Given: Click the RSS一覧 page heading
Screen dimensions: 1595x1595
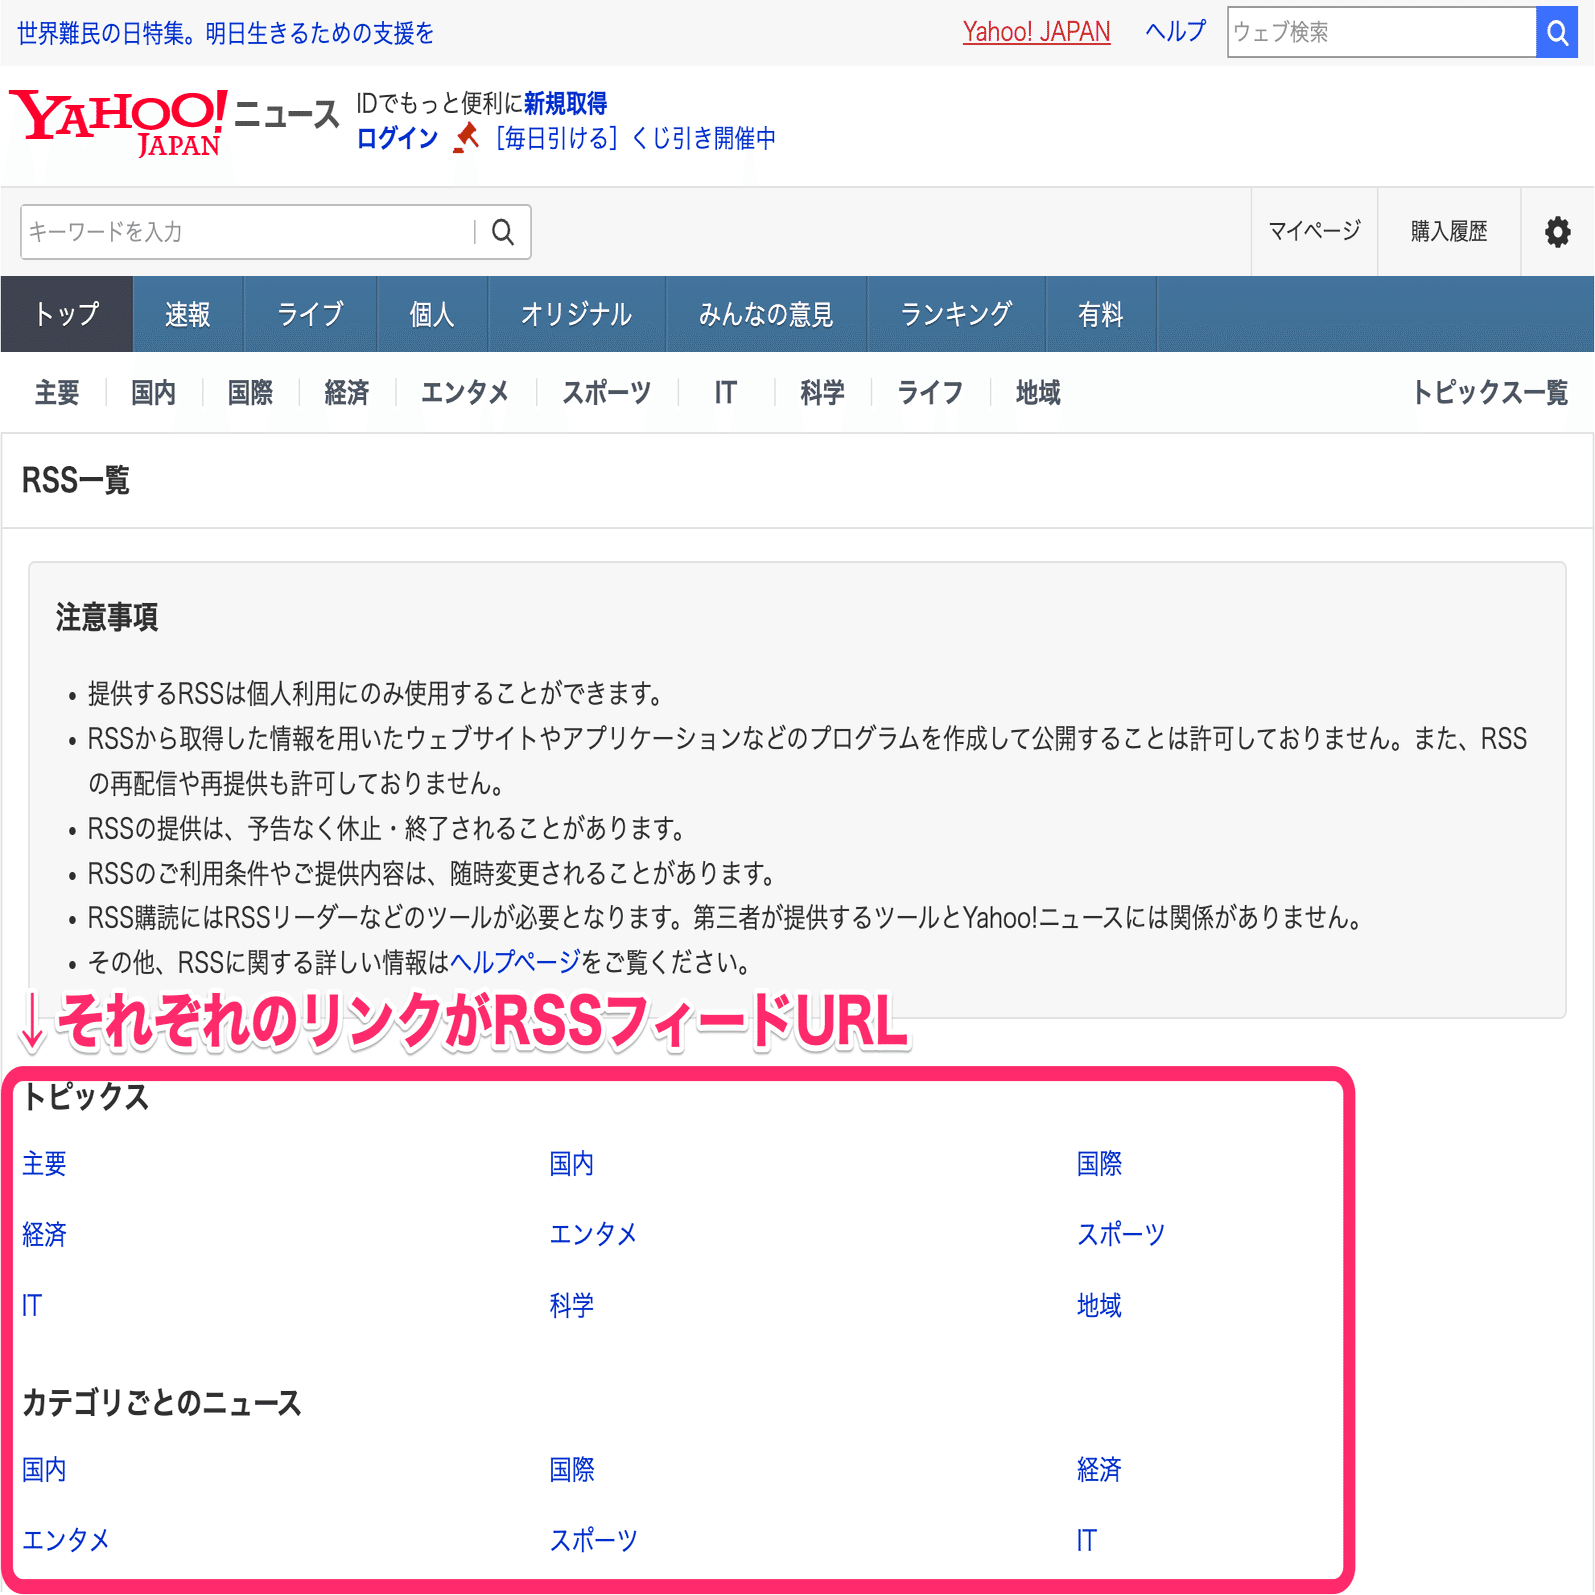Looking at the screenshot, I should coord(76,480).
